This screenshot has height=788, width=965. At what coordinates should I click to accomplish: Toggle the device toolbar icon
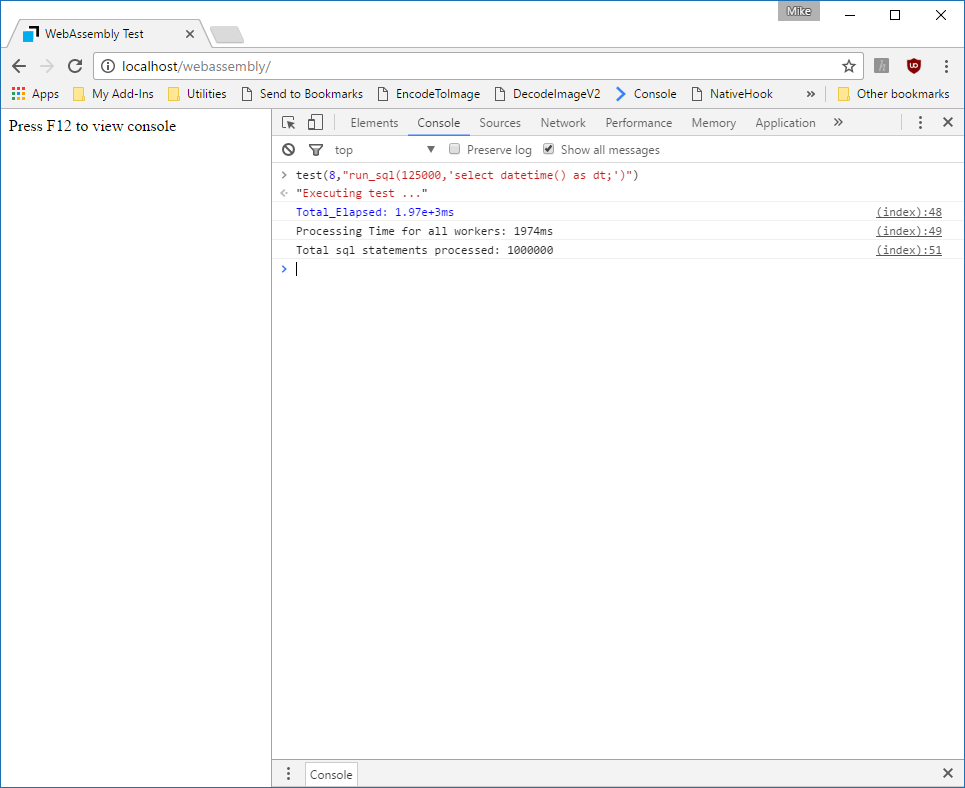(x=315, y=123)
